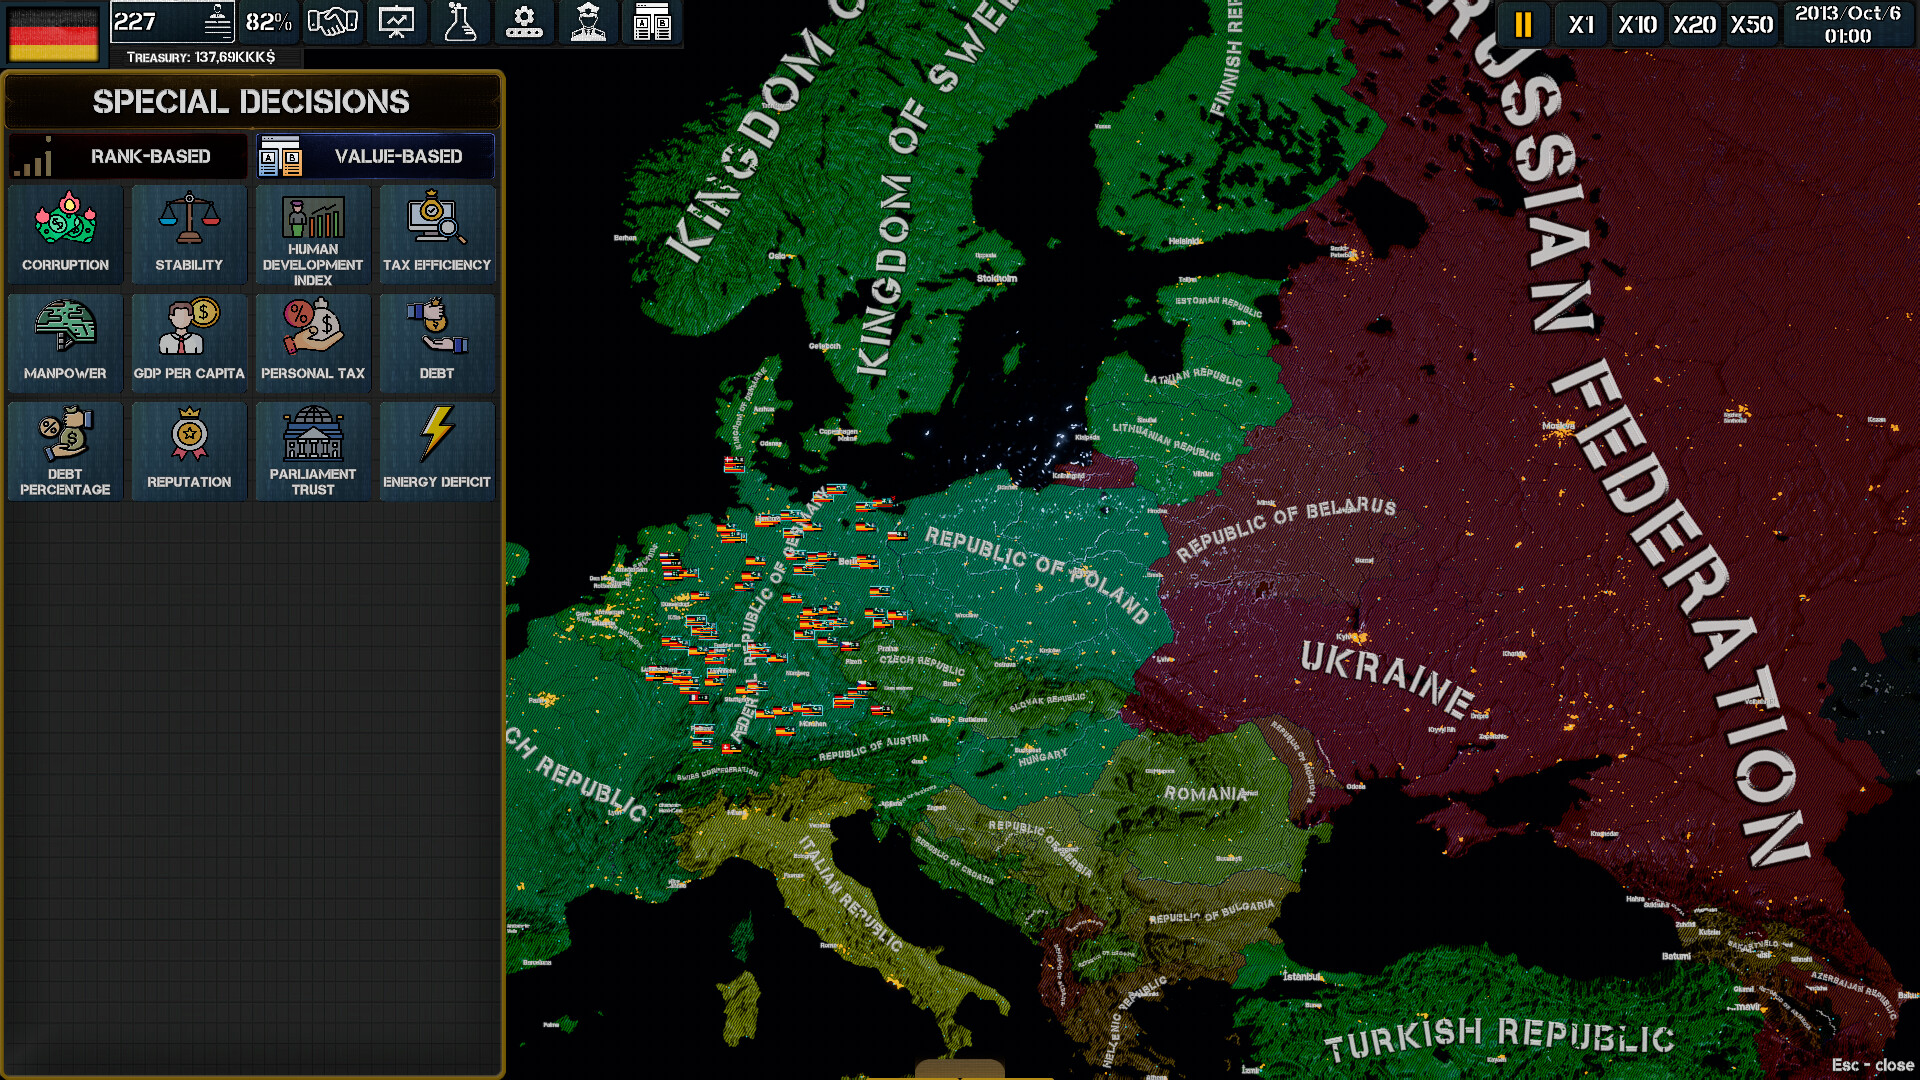
Task: Click Esc - close label
Action: (x=1872, y=1065)
